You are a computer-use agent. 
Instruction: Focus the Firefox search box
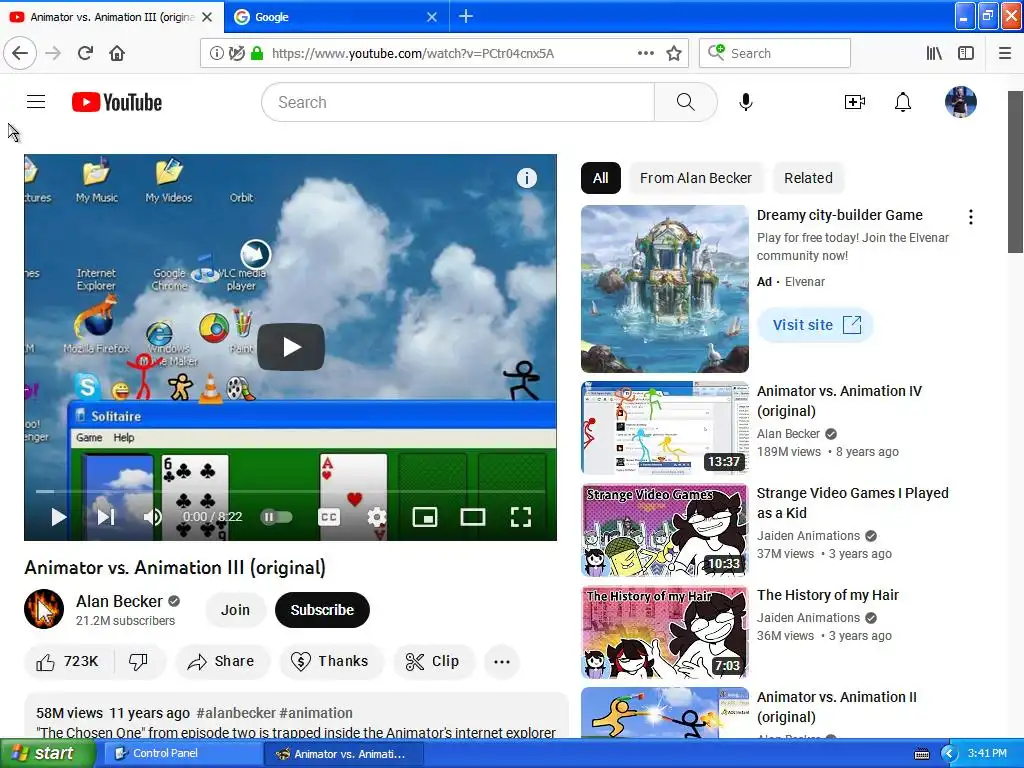[x=775, y=53]
